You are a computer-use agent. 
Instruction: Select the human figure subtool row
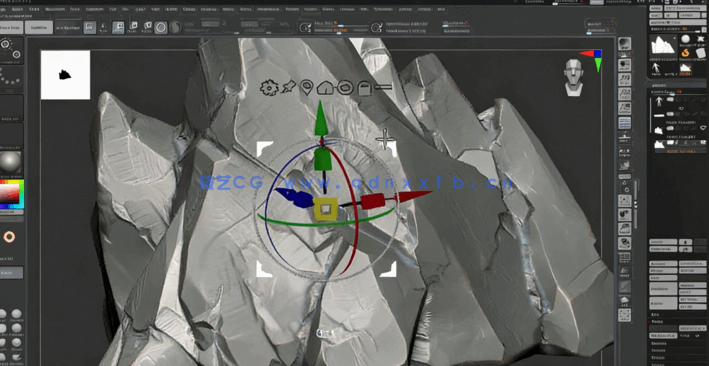[678, 102]
